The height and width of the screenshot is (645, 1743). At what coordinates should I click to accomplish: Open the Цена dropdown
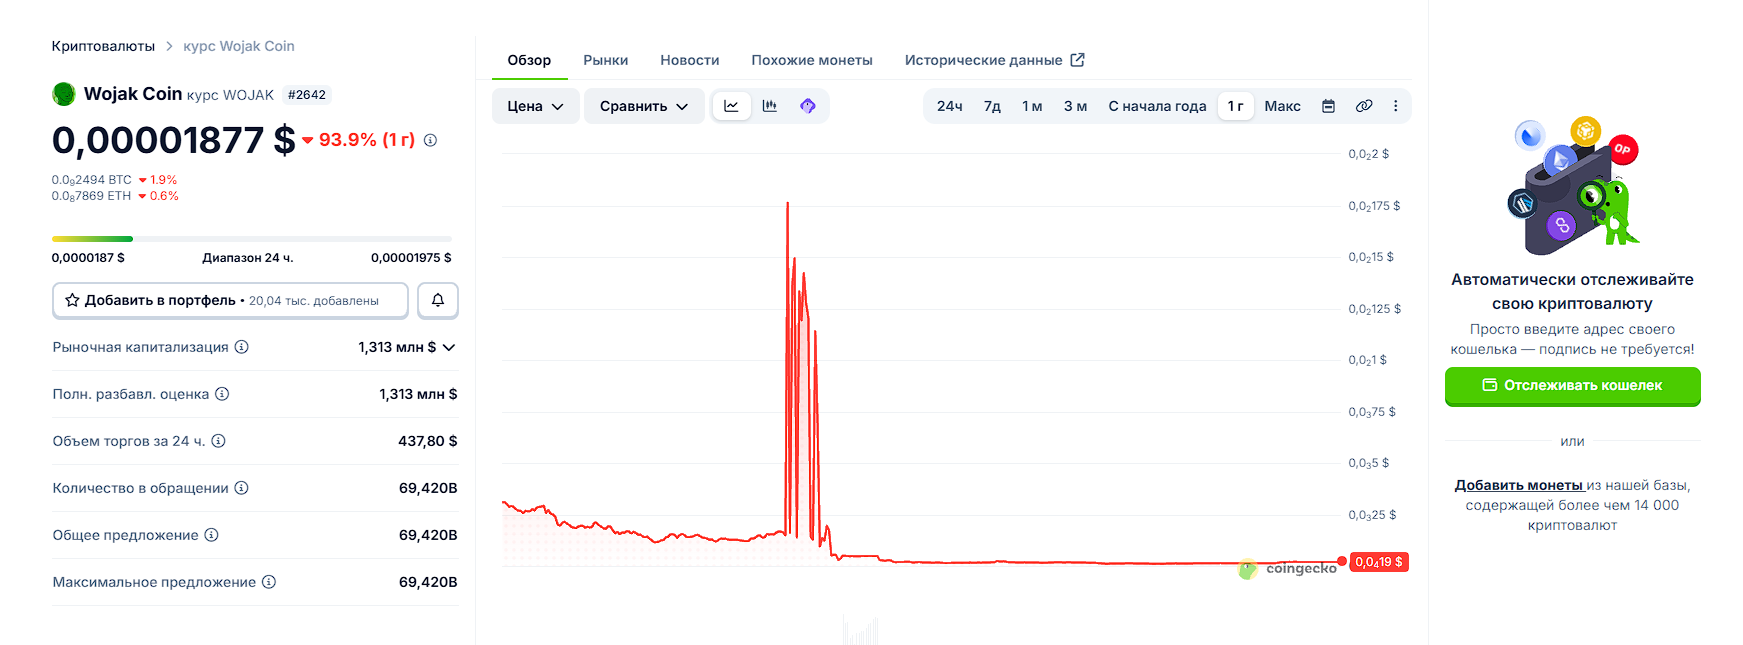[535, 106]
